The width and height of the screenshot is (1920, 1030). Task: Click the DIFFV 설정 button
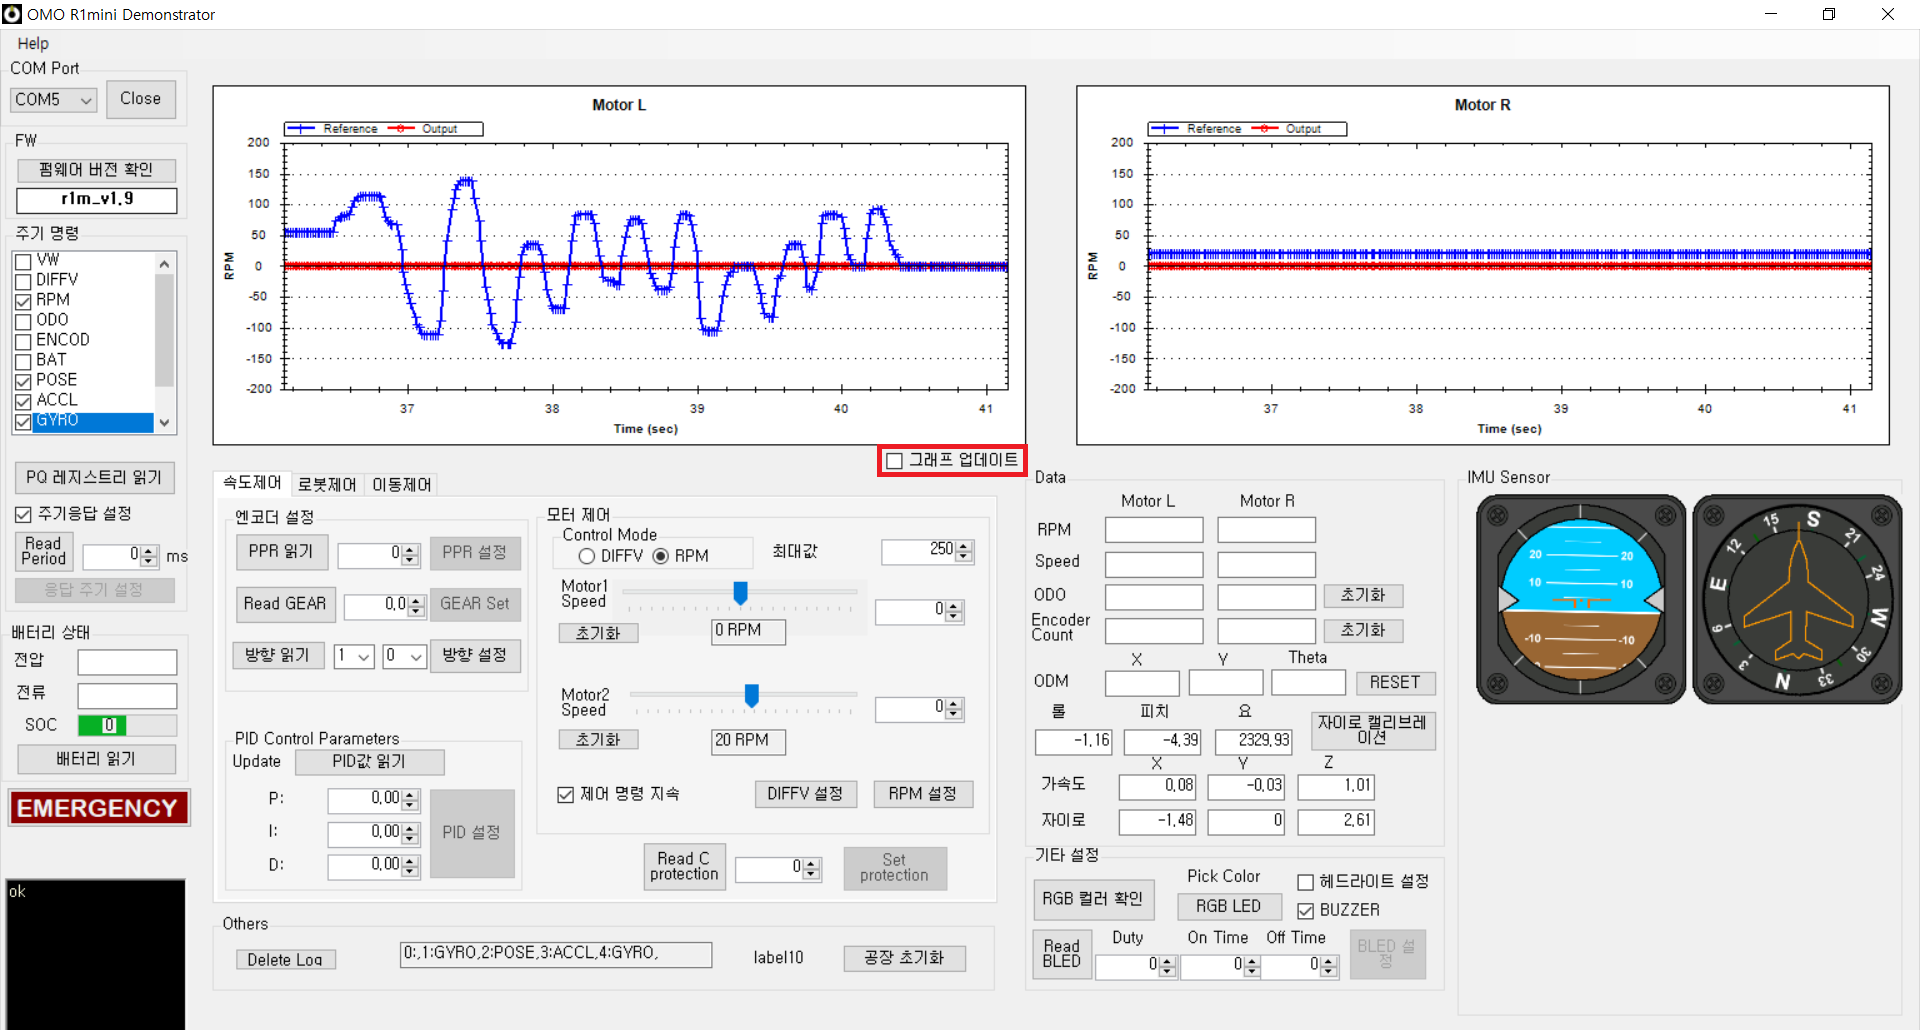pos(805,794)
